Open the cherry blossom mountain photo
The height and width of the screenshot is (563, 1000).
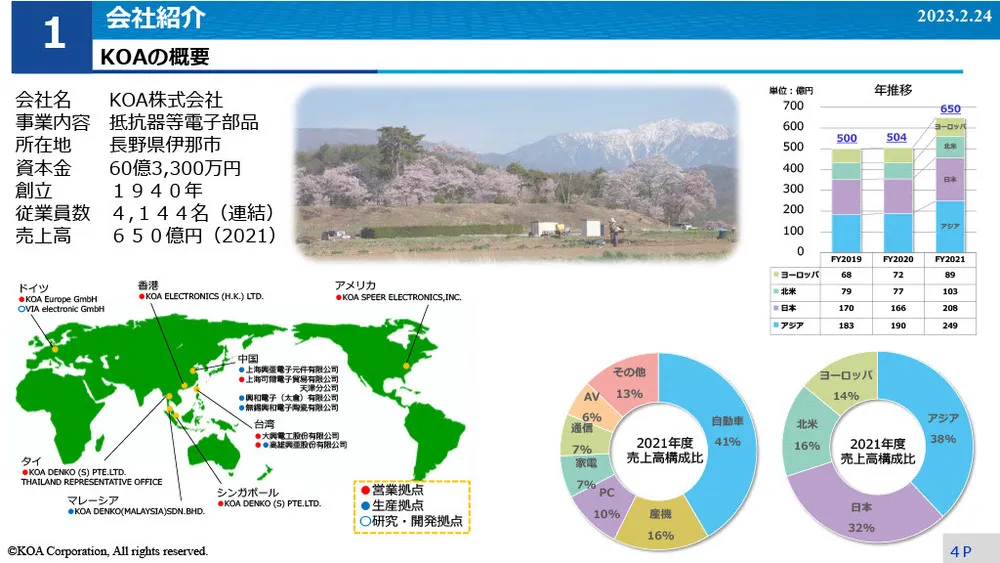click(x=517, y=172)
